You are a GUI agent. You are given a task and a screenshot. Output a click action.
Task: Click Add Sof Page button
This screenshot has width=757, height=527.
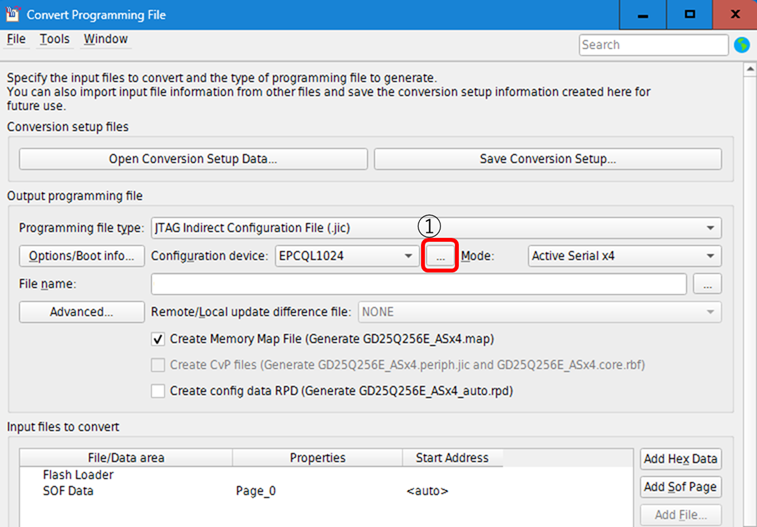pos(681,487)
